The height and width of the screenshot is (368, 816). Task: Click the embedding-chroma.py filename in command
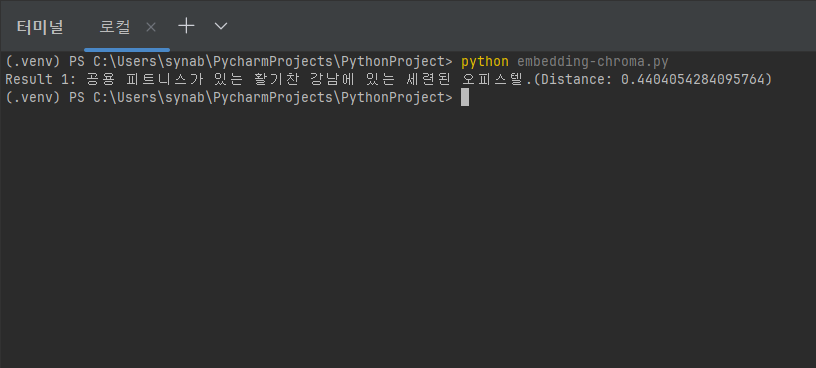(x=593, y=62)
